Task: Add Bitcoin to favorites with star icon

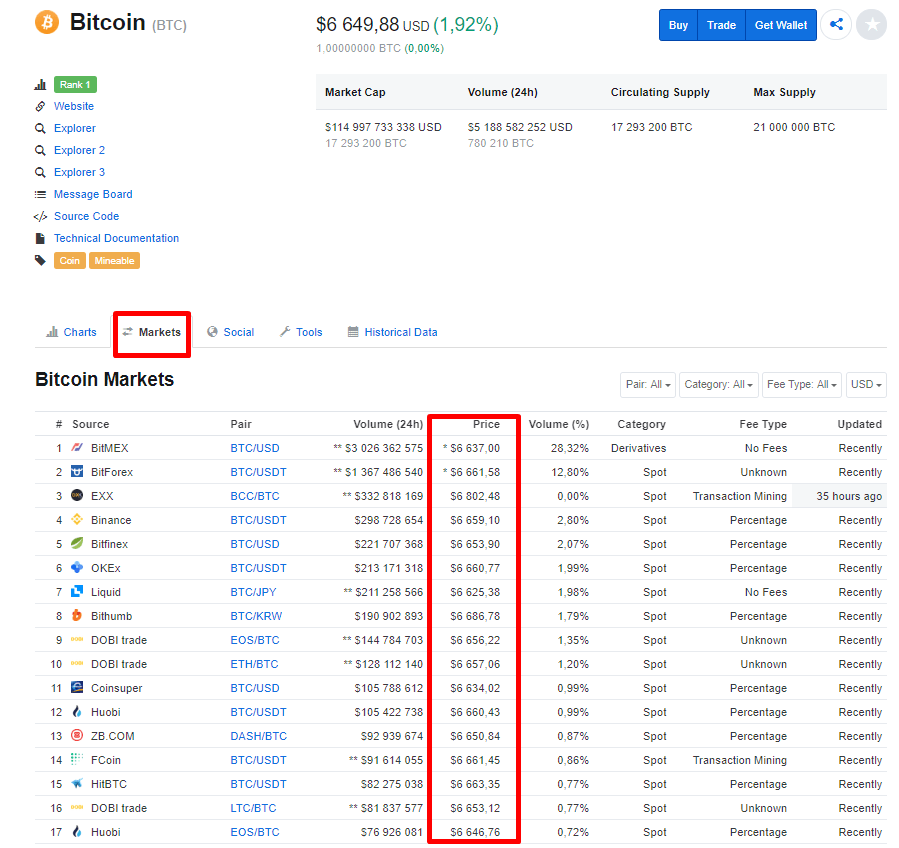Action: pos(871,25)
